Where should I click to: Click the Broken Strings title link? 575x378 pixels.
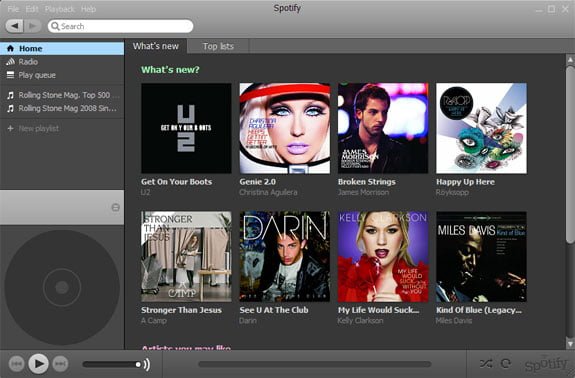[367, 182]
